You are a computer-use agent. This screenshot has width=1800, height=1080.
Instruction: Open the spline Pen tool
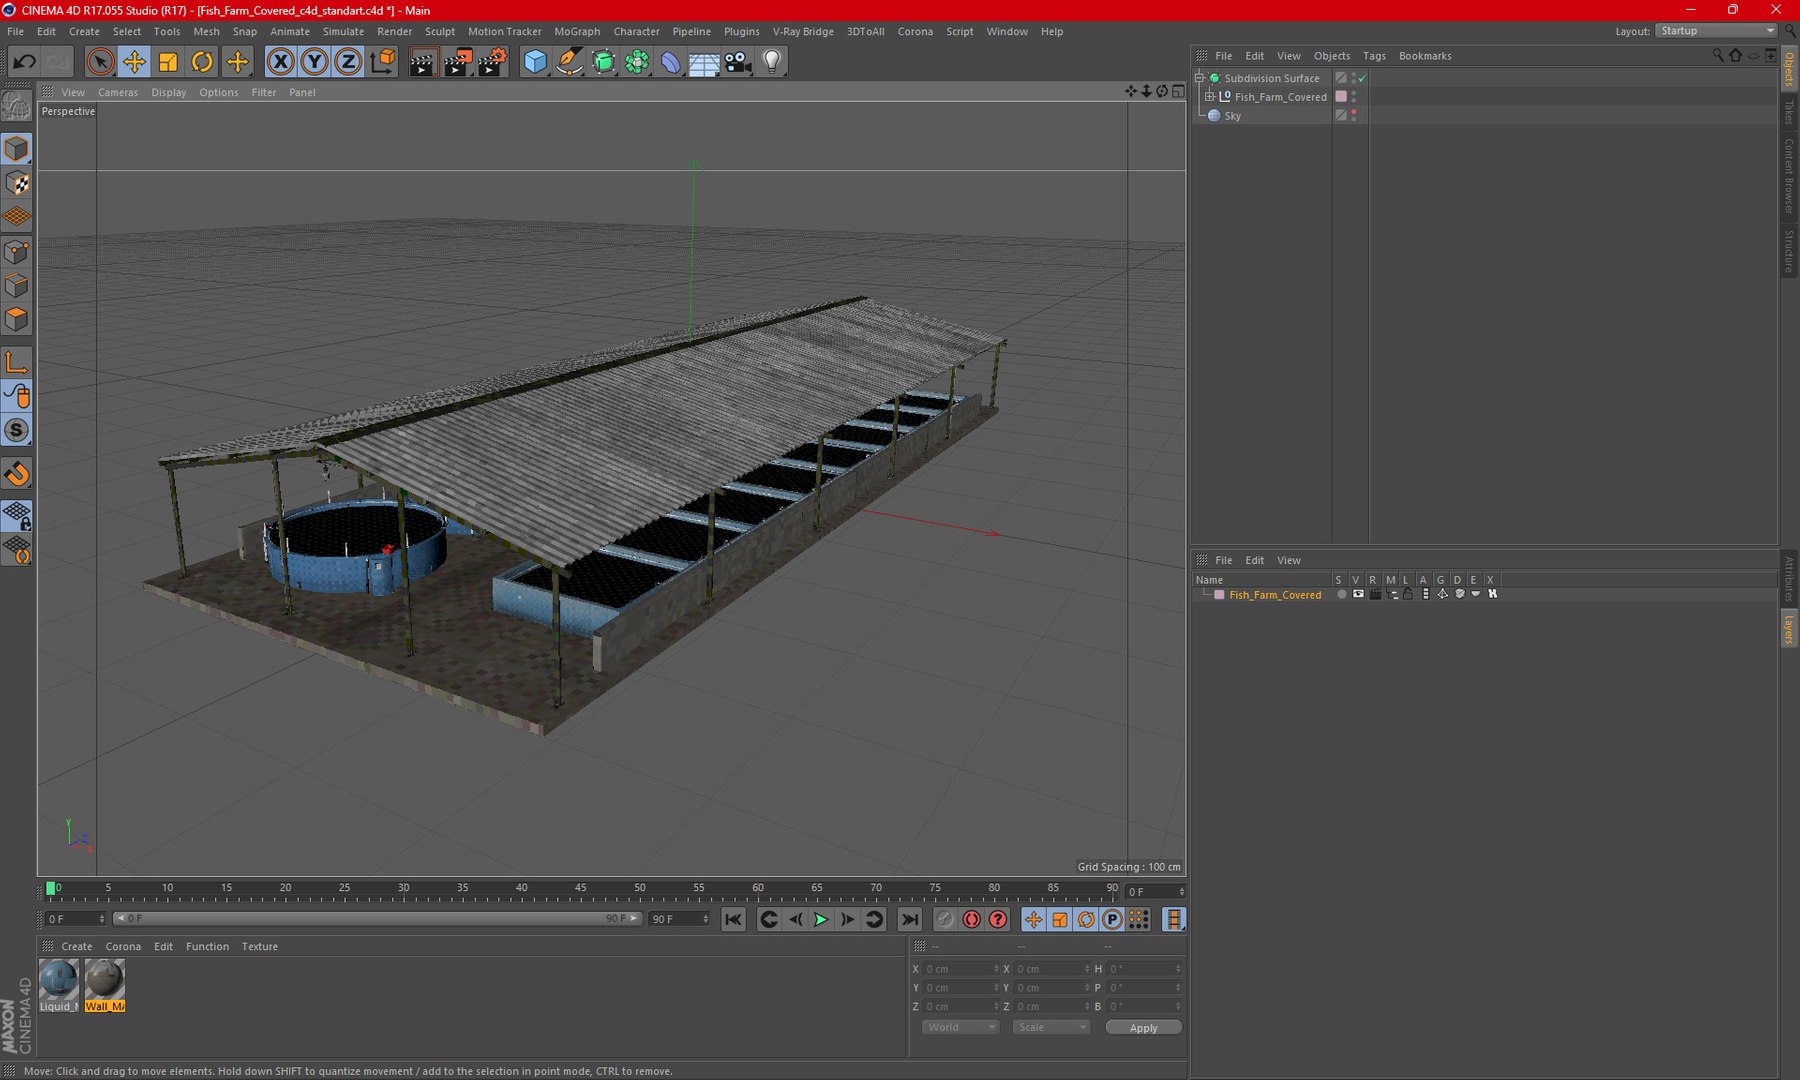570,62
